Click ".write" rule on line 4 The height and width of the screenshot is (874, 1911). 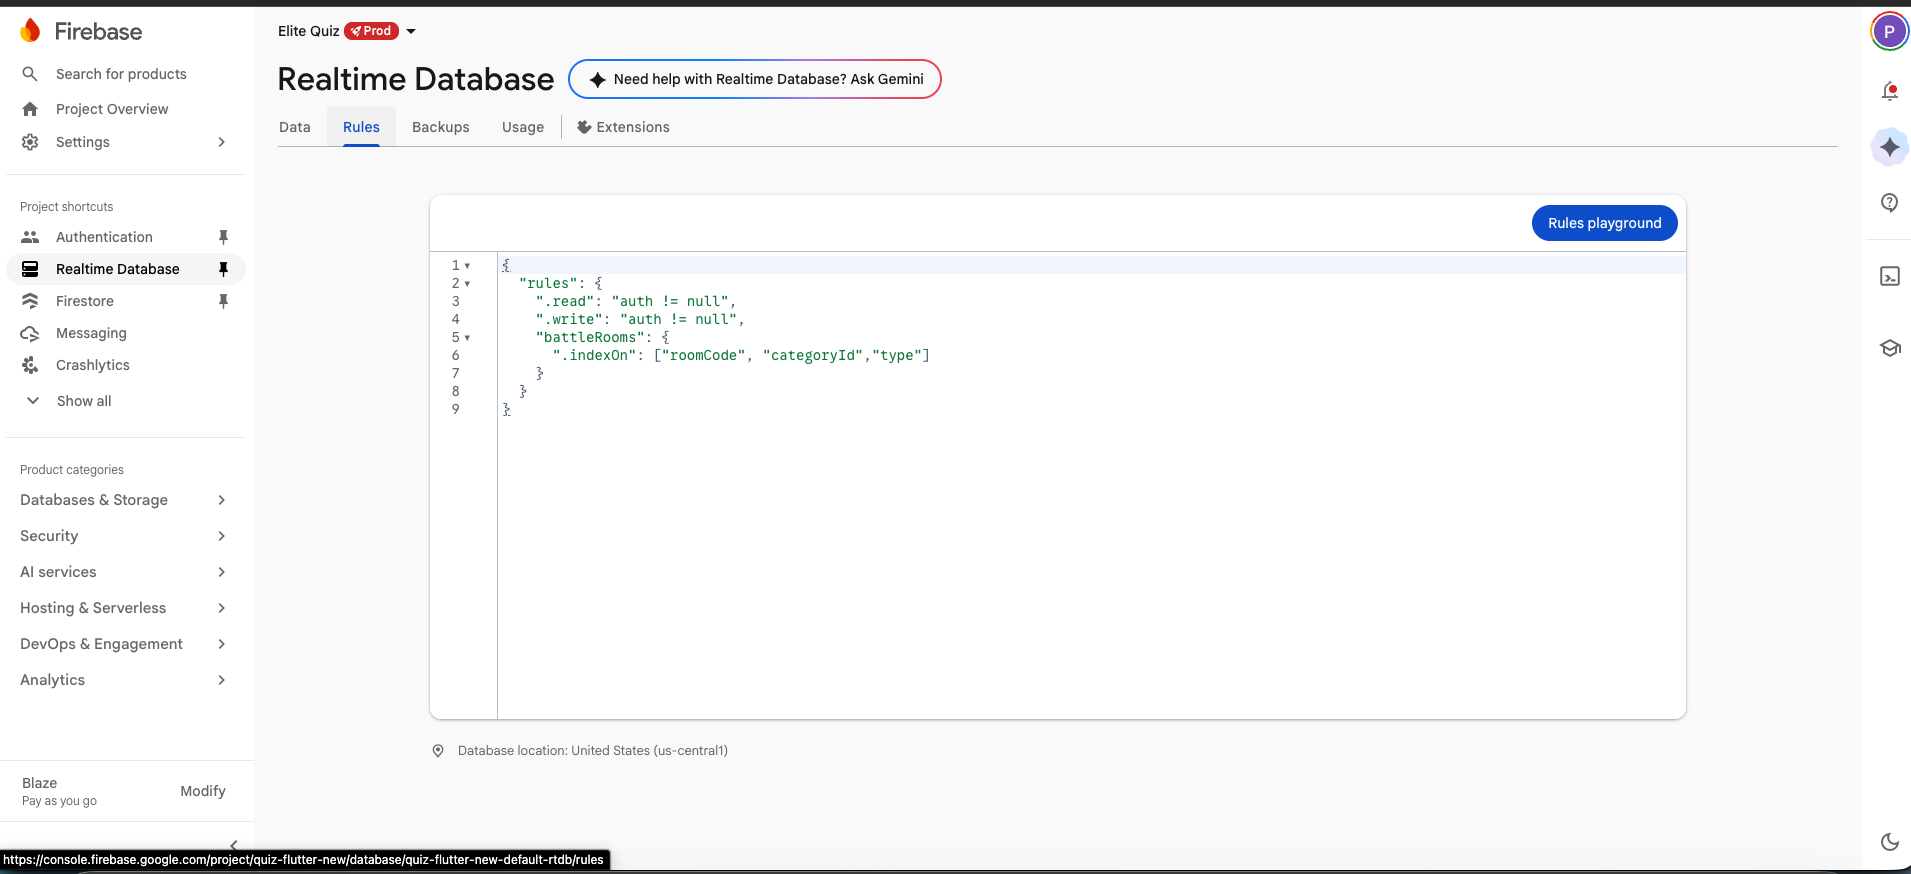pyautogui.click(x=571, y=319)
